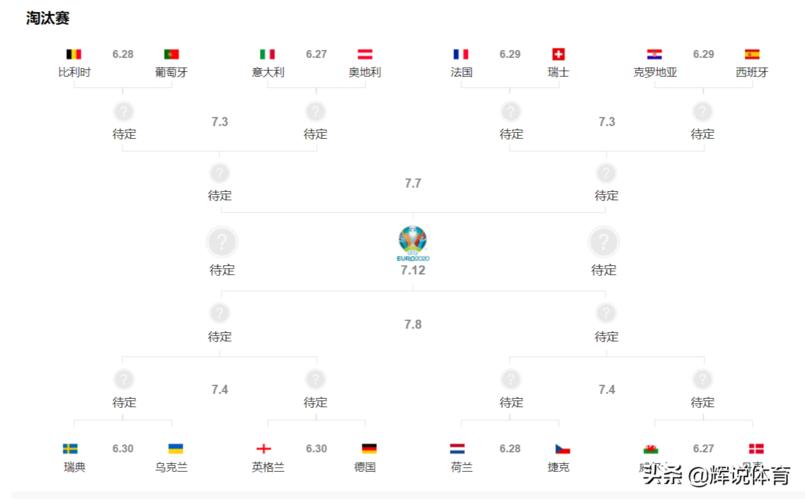Viewport: 805px width, 500px height.
Task: Open the 6.28 Belgium vs Portugal match
Action: 123,54
